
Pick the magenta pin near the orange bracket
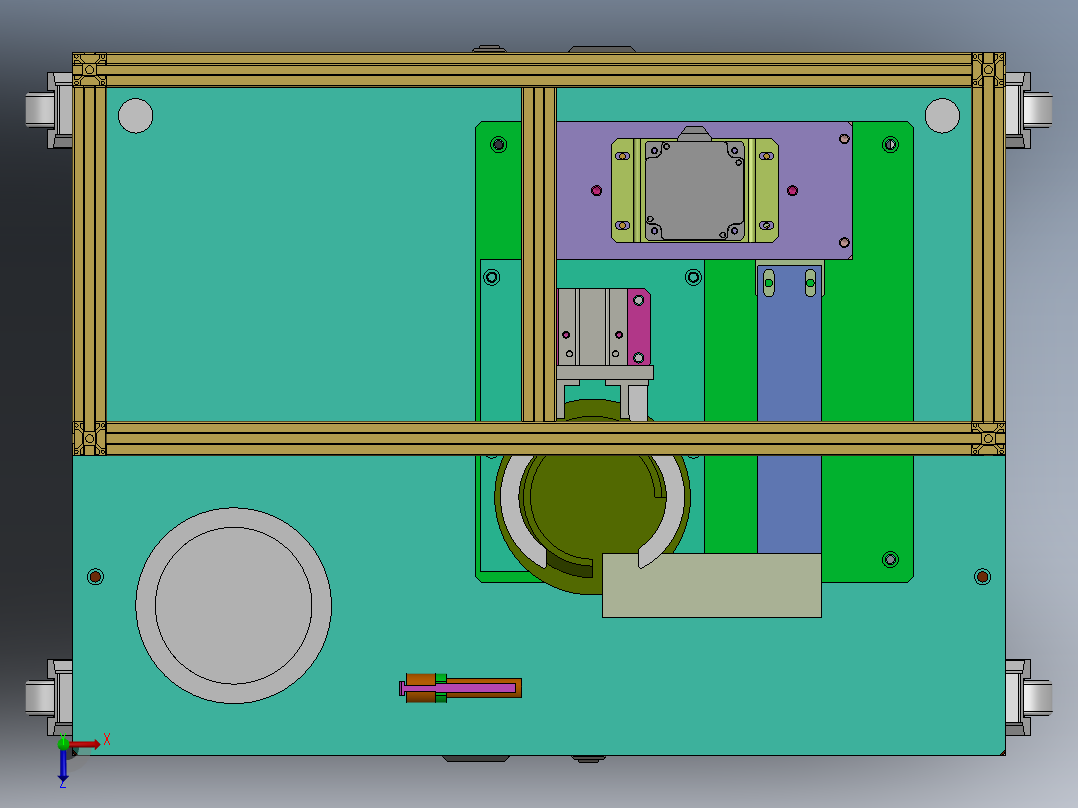coord(458,688)
